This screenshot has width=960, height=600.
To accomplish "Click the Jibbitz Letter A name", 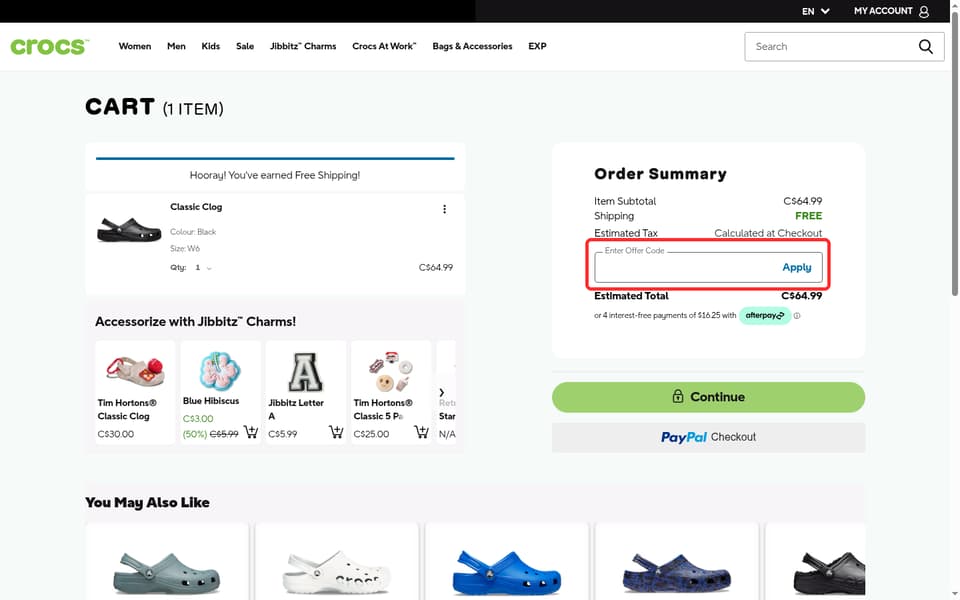I will pos(296,410).
